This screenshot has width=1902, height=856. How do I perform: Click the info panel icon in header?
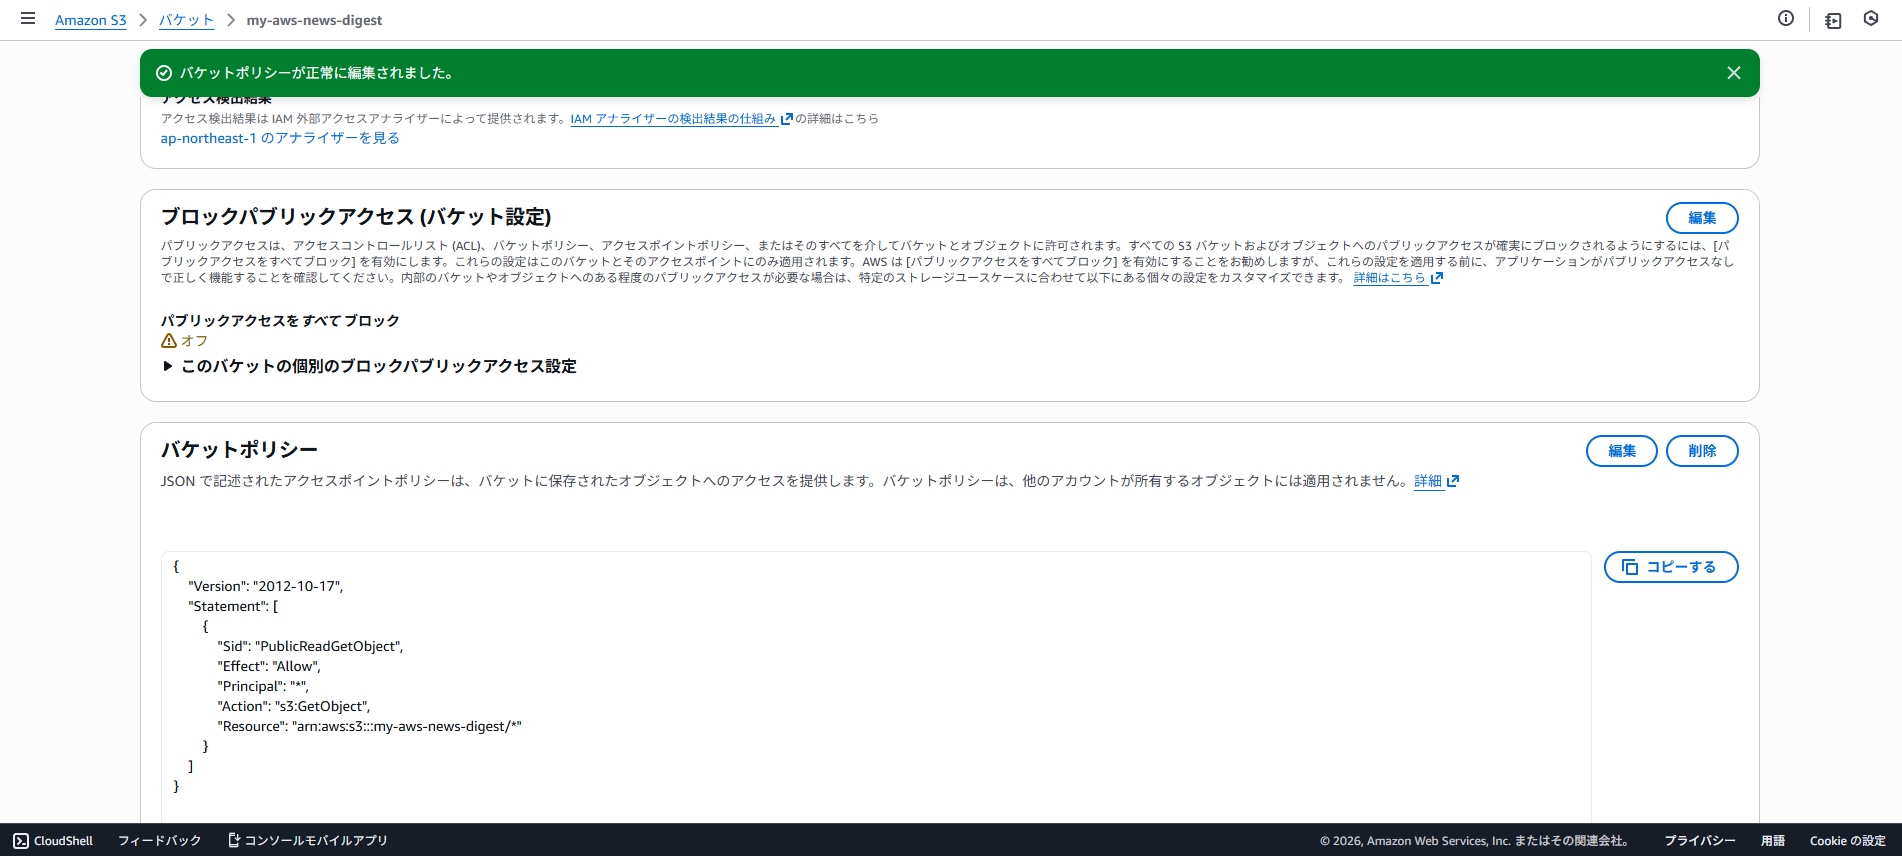tap(1786, 19)
